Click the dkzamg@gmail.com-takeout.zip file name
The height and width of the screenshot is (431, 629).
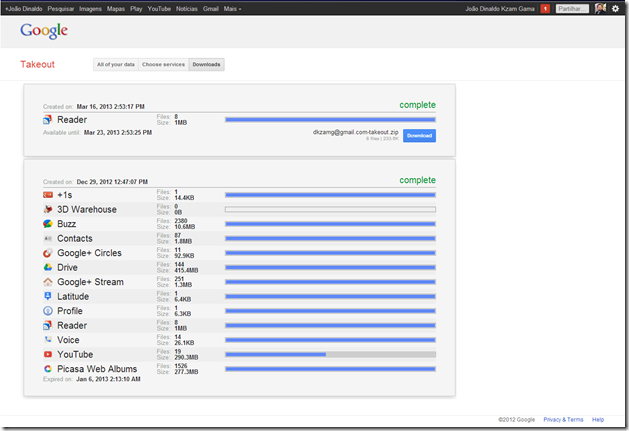[355, 132]
